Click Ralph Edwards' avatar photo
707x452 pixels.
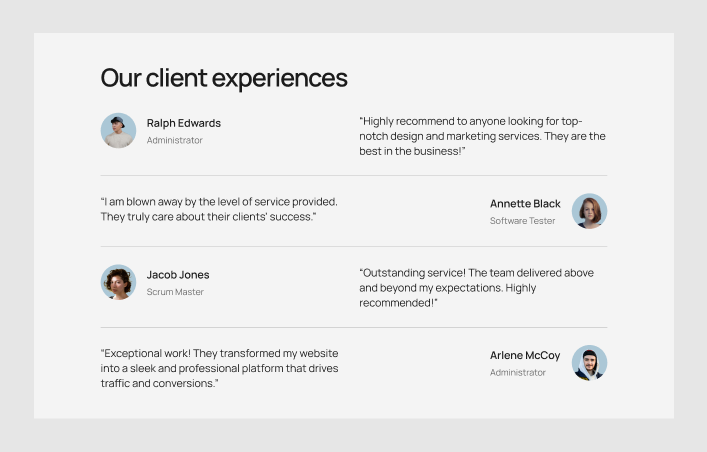coord(118,131)
